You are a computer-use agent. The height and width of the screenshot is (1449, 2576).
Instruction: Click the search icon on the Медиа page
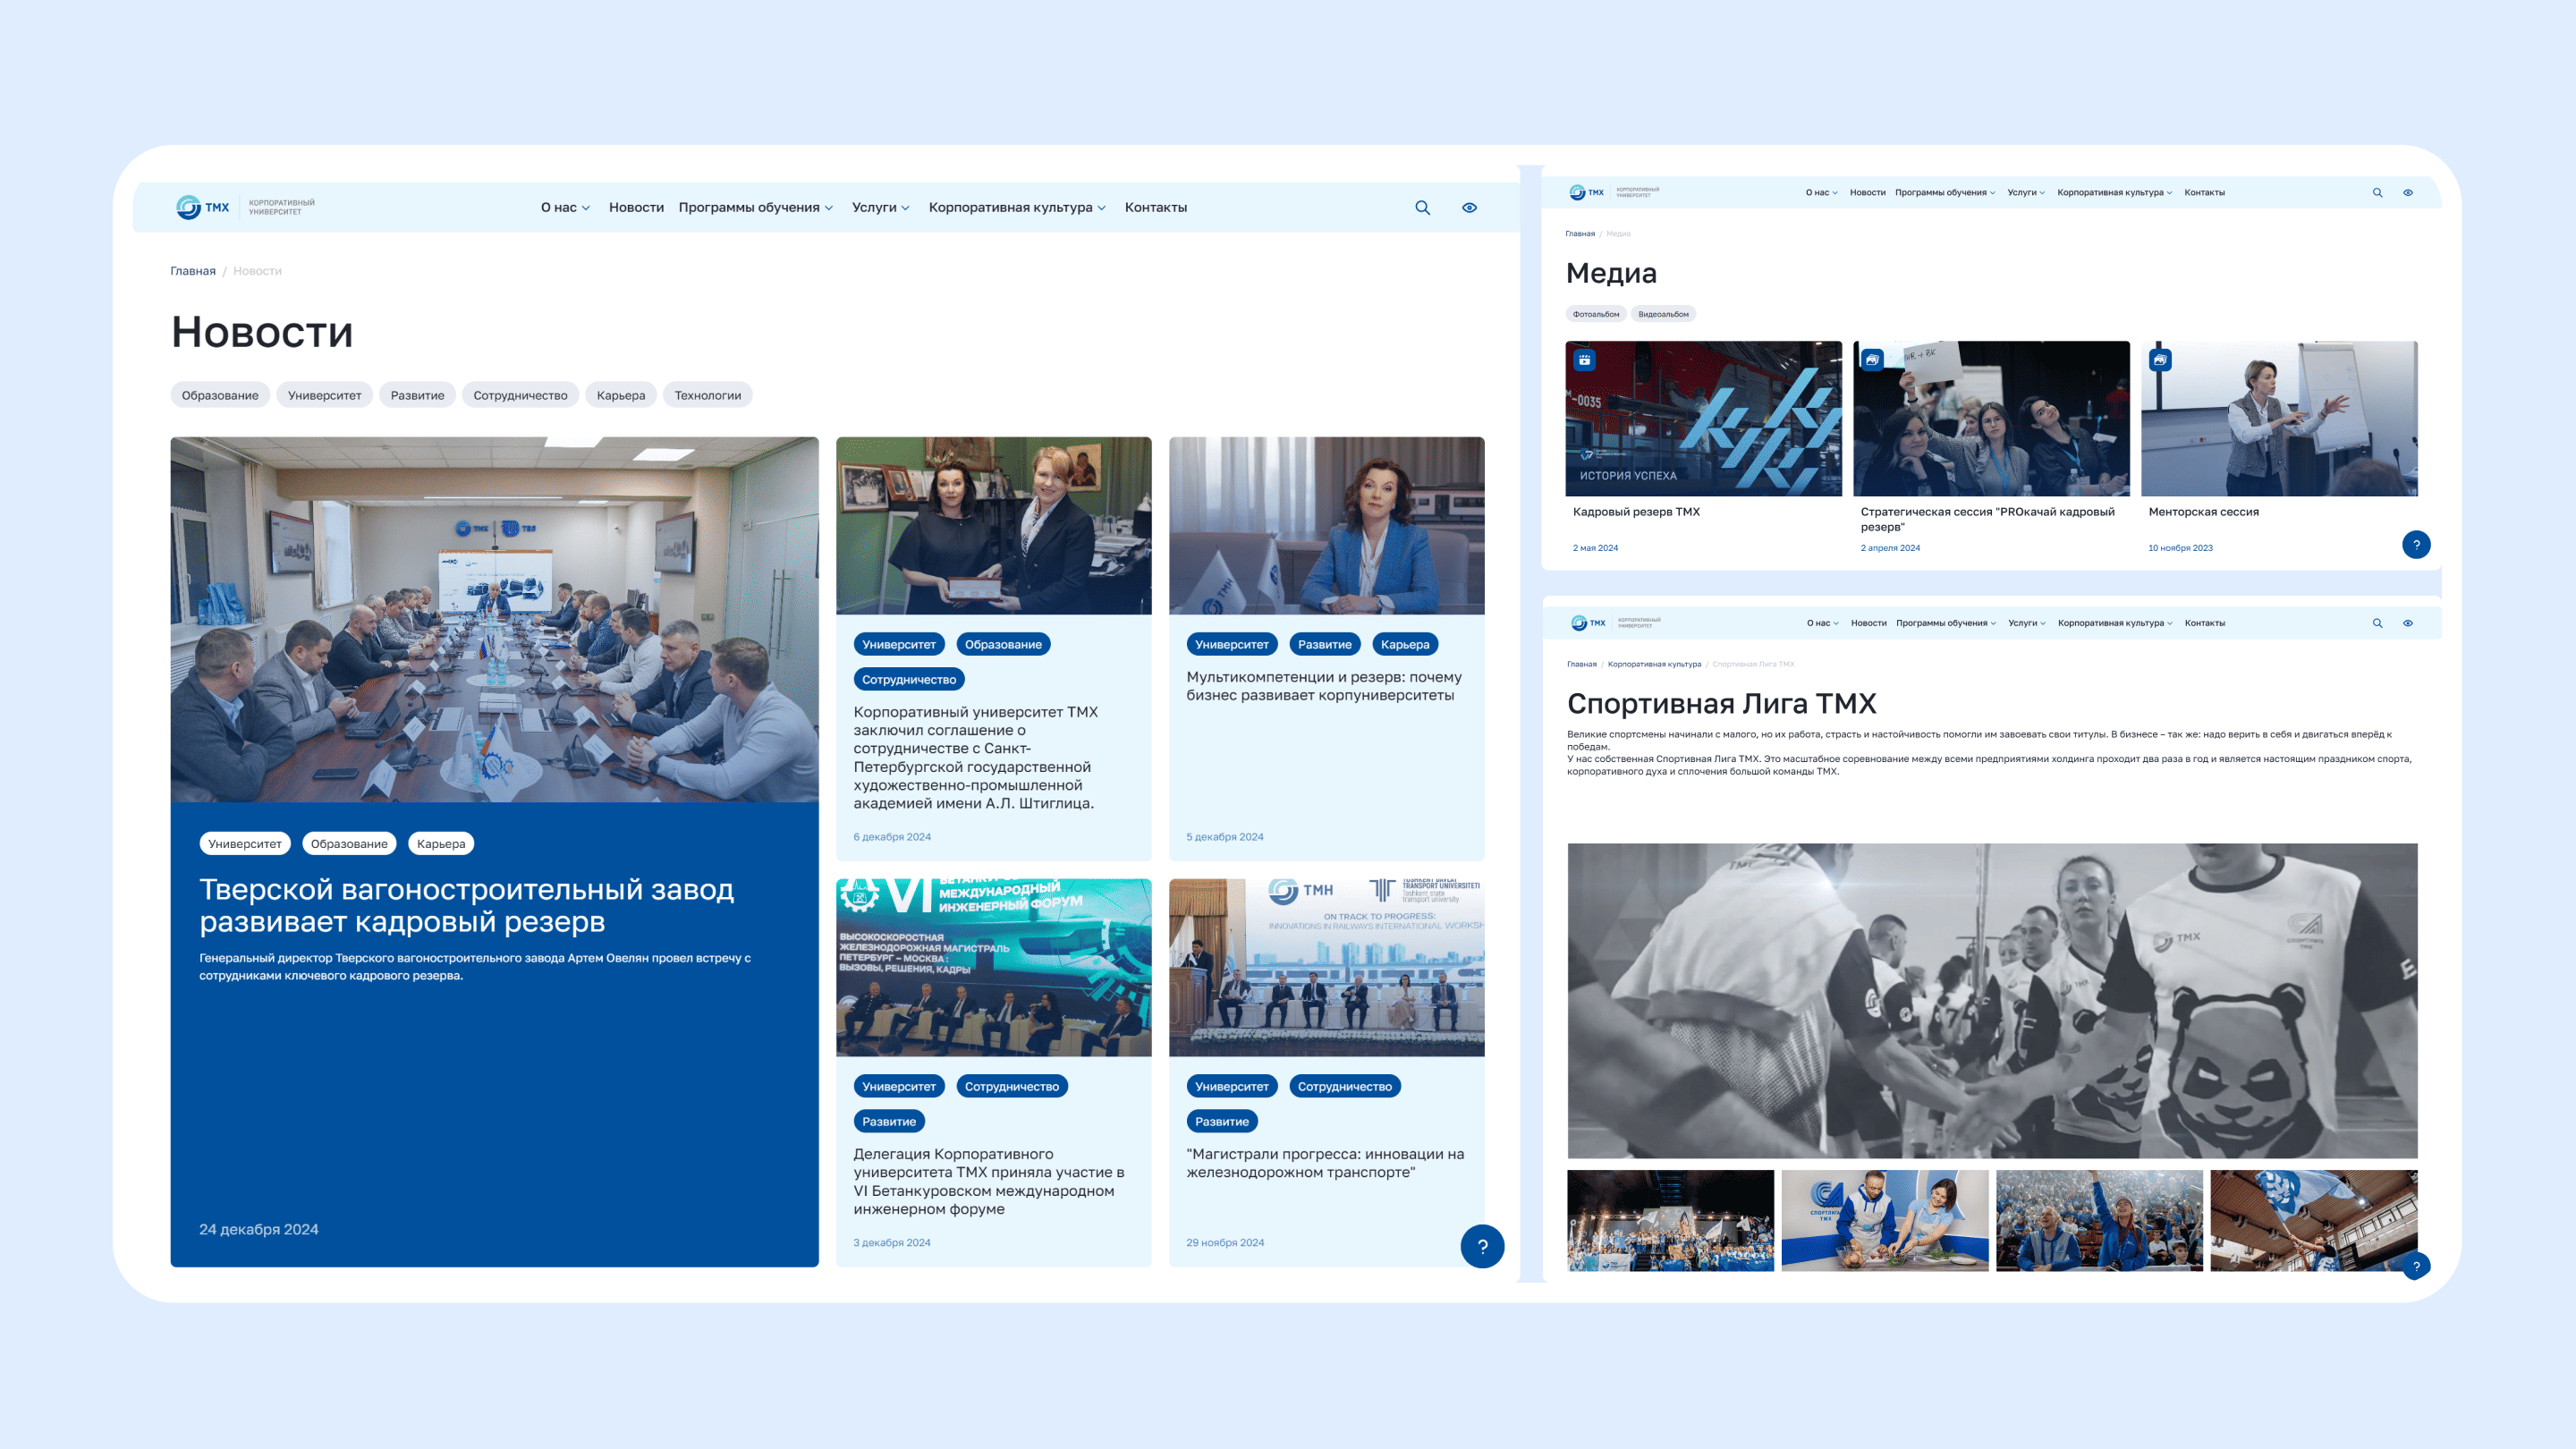(x=2377, y=193)
